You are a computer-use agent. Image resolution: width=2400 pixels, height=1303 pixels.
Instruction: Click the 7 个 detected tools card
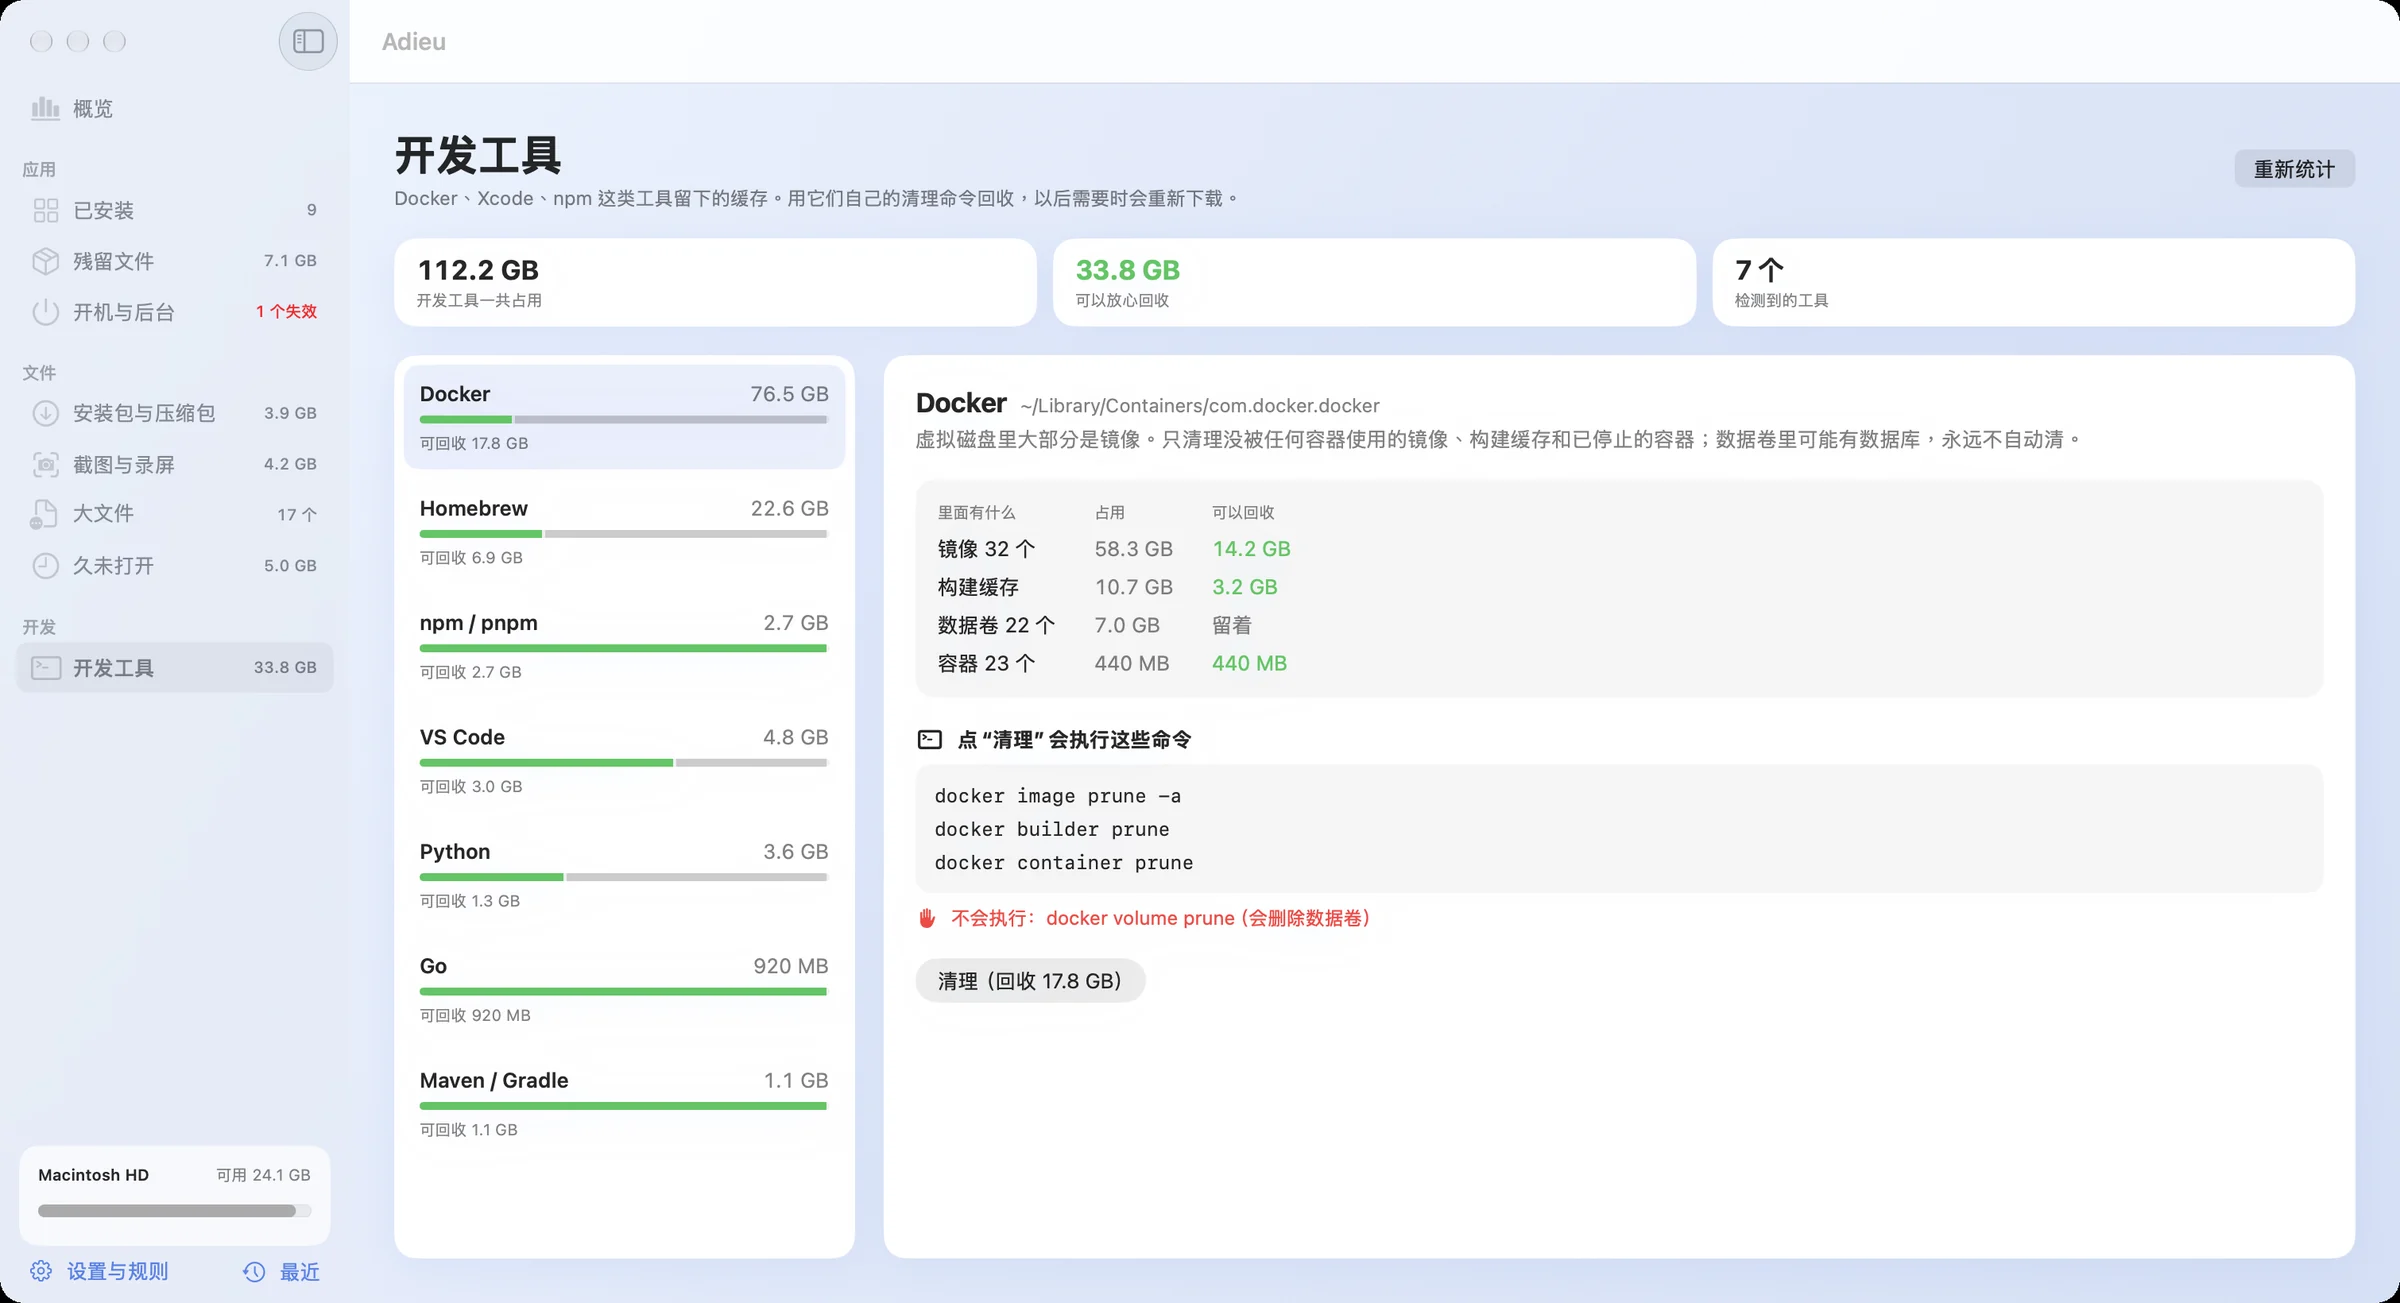pyautogui.click(x=2033, y=282)
